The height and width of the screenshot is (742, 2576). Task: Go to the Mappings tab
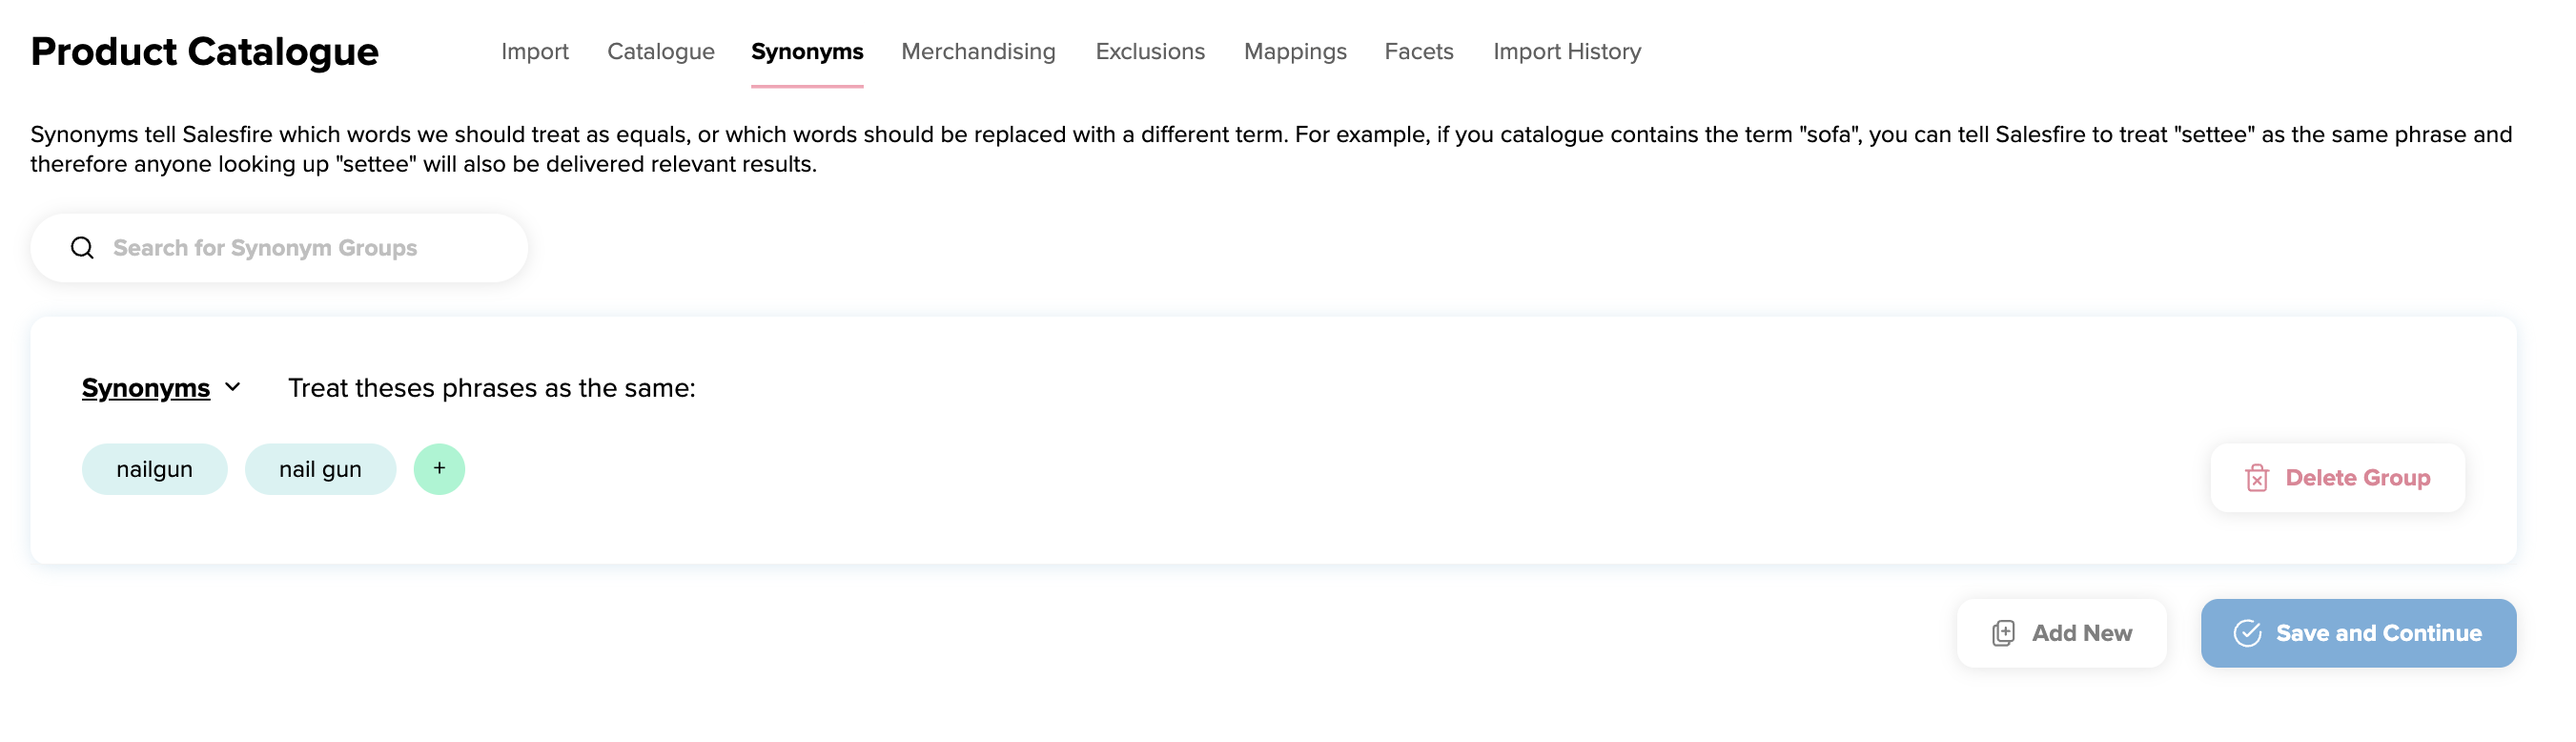coord(1295,51)
